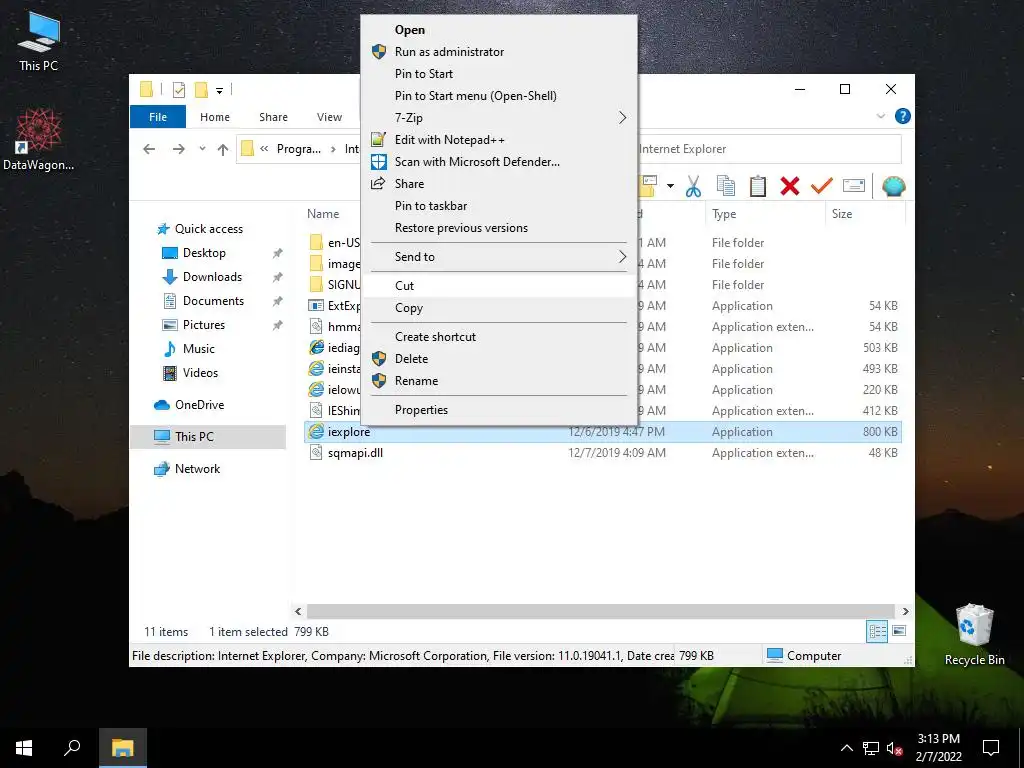Expand the ribbon with the chevron
Image resolution: width=1024 pixels, height=768 pixels.
[880, 116]
